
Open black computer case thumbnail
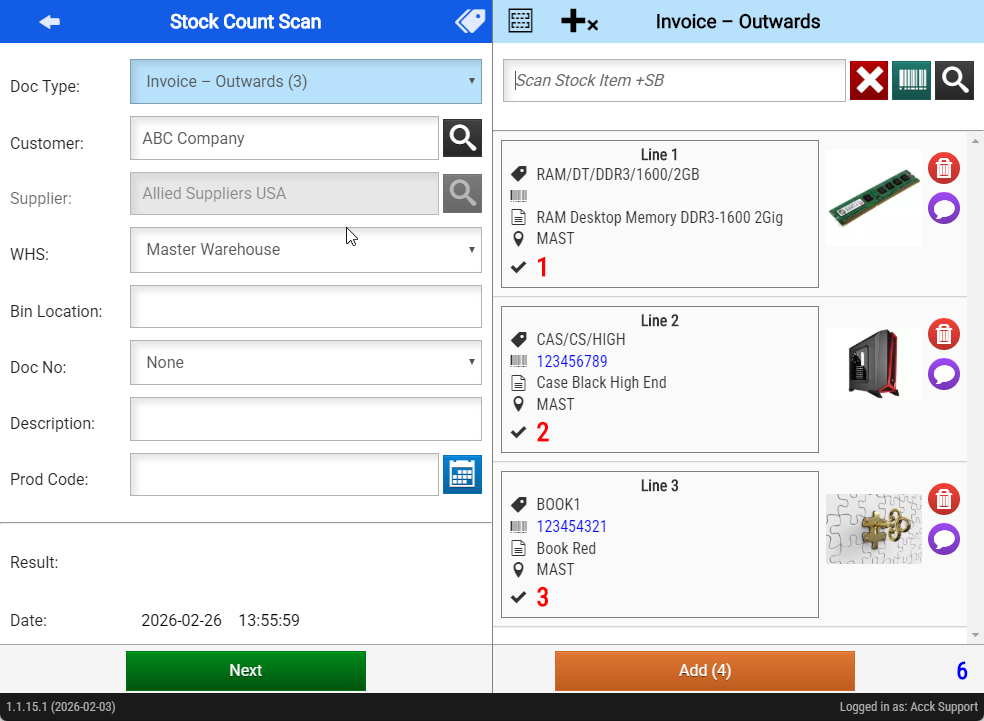[x=874, y=363]
